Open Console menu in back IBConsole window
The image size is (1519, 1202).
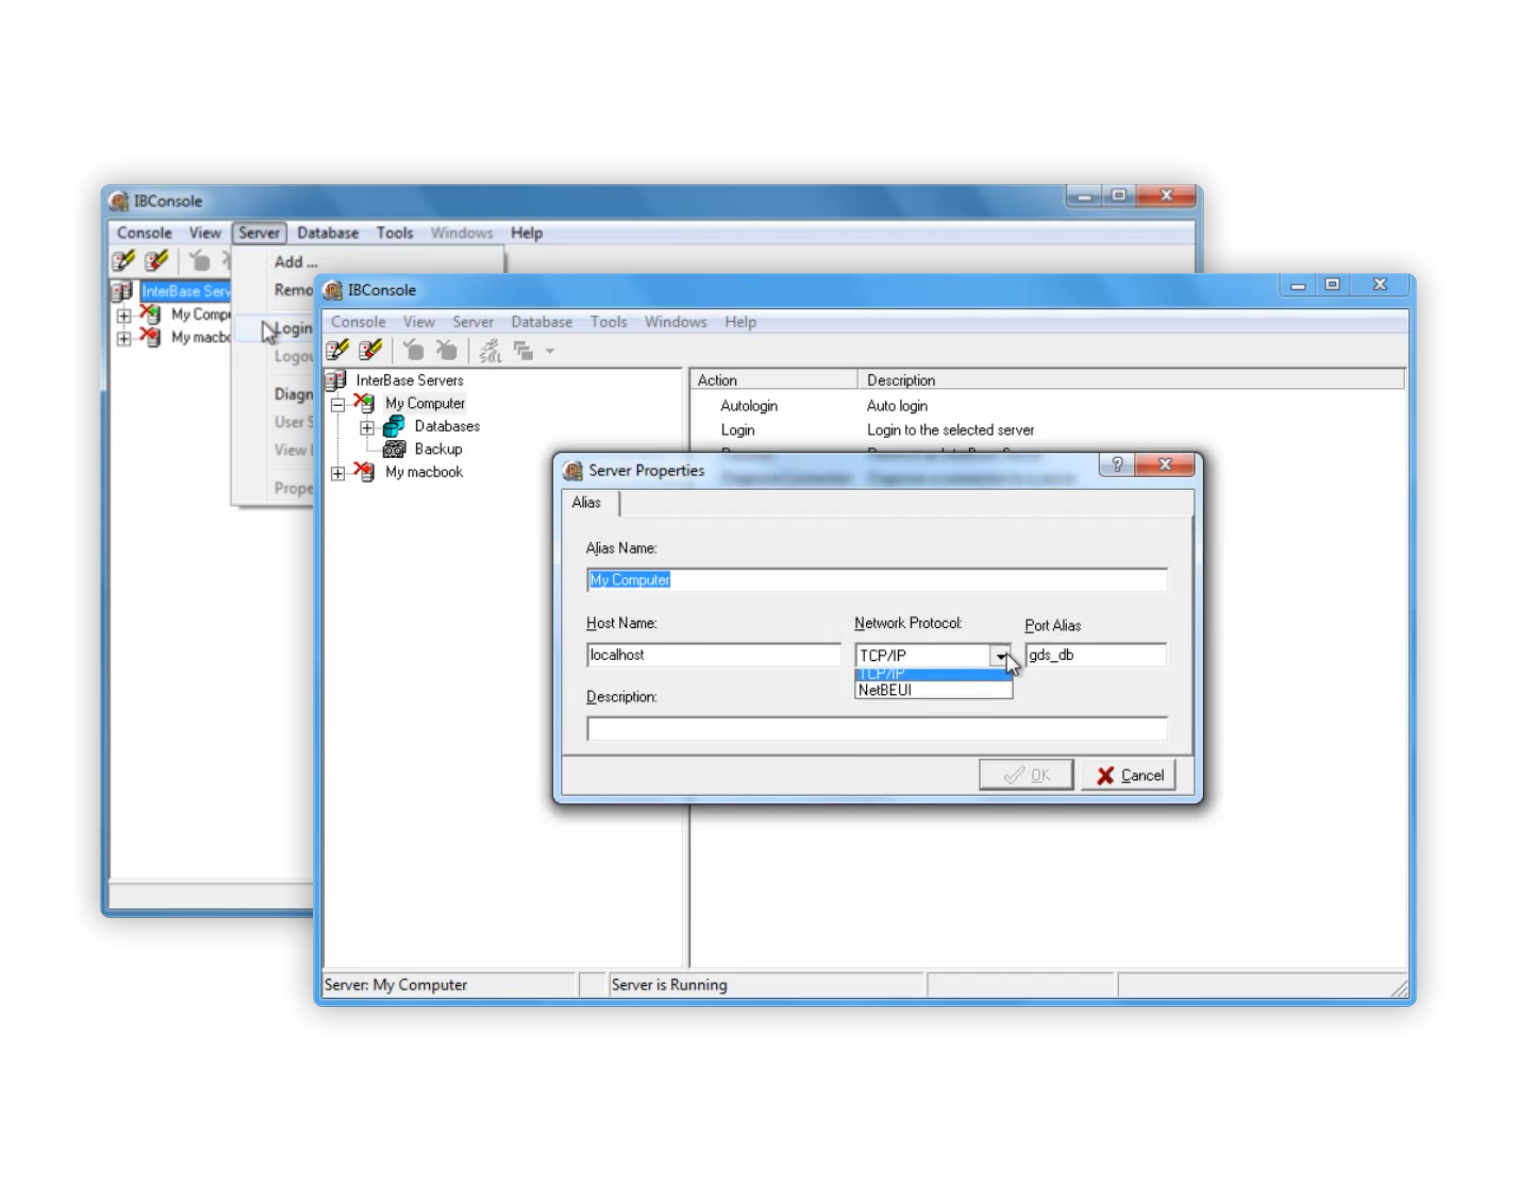[144, 233]
